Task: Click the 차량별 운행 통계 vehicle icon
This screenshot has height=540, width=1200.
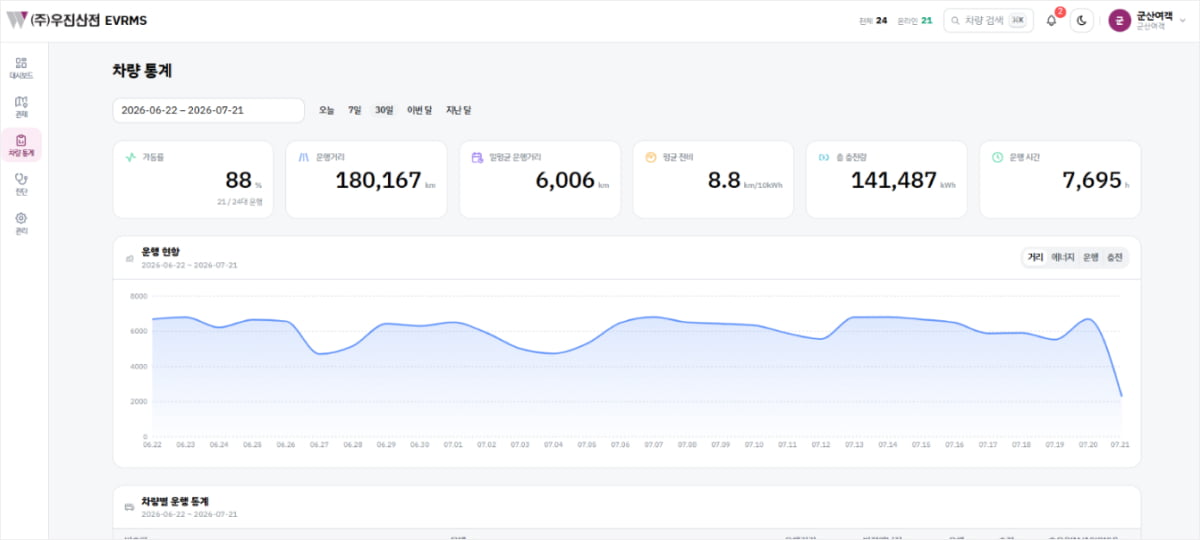Action: (x=129, y=507)
